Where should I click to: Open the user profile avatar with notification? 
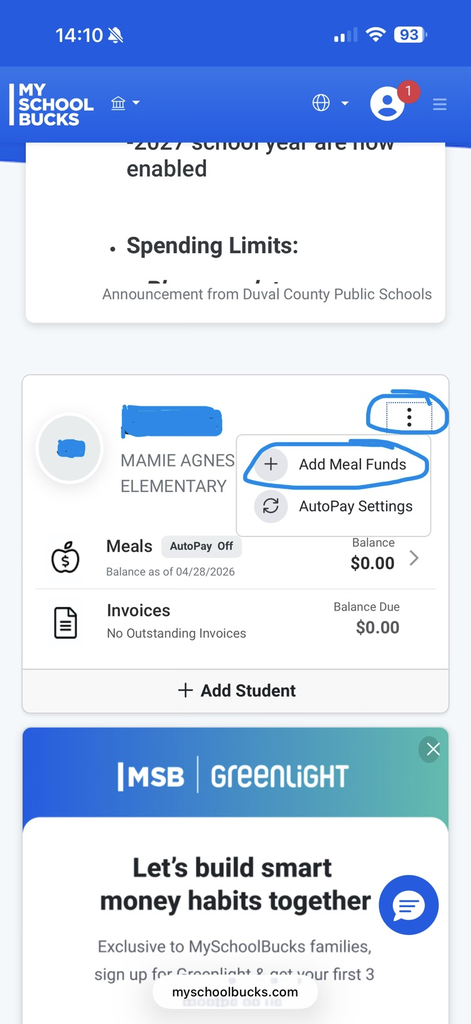point(388,104)
